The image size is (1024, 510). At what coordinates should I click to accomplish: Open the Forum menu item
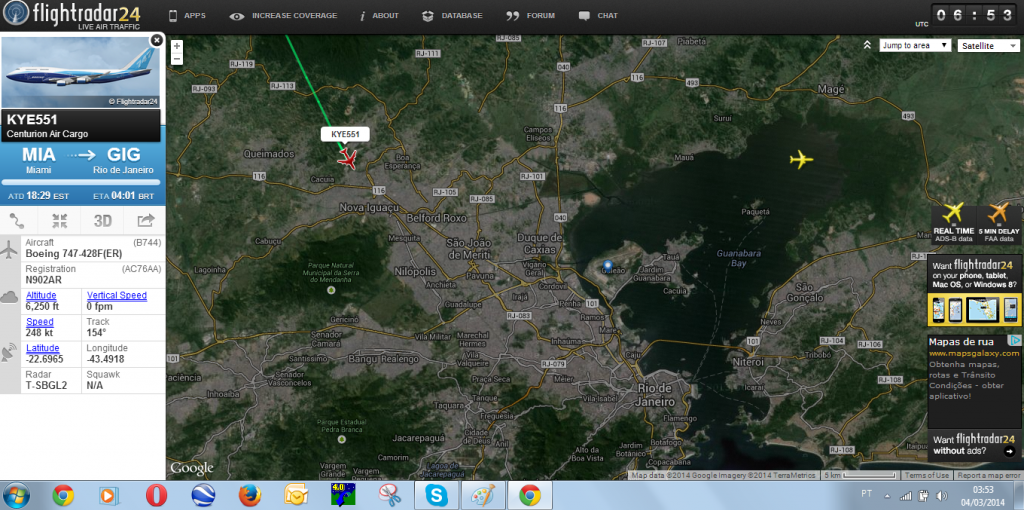pos(531,16)
